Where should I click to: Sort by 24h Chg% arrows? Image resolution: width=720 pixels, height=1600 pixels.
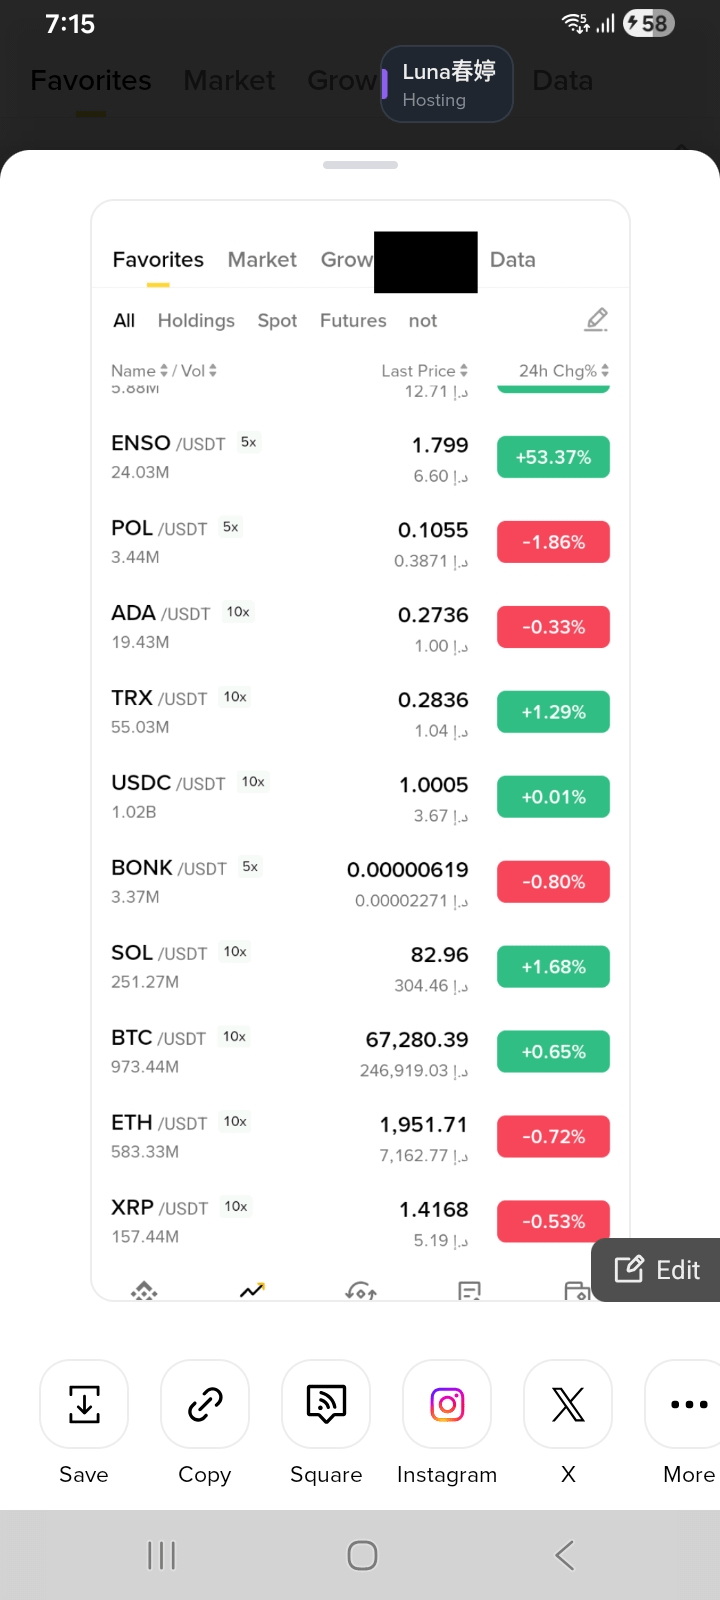pyautogui.click(x=605, y=371)
